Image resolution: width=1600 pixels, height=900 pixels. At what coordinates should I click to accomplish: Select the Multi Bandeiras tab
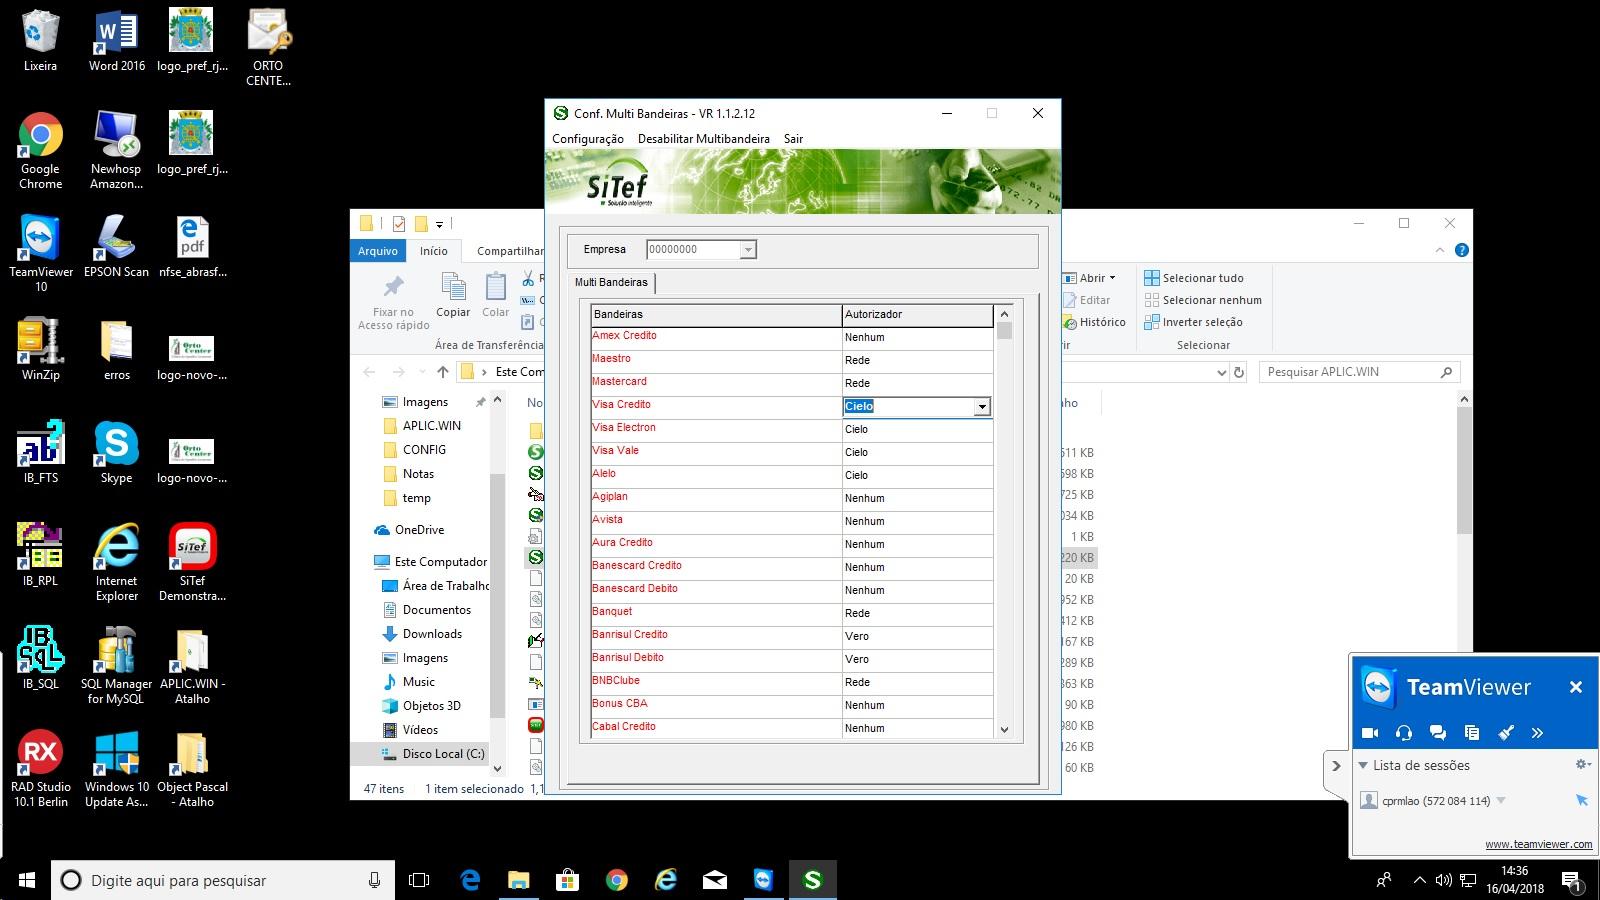pyautogui.click(x=611, y=282)
